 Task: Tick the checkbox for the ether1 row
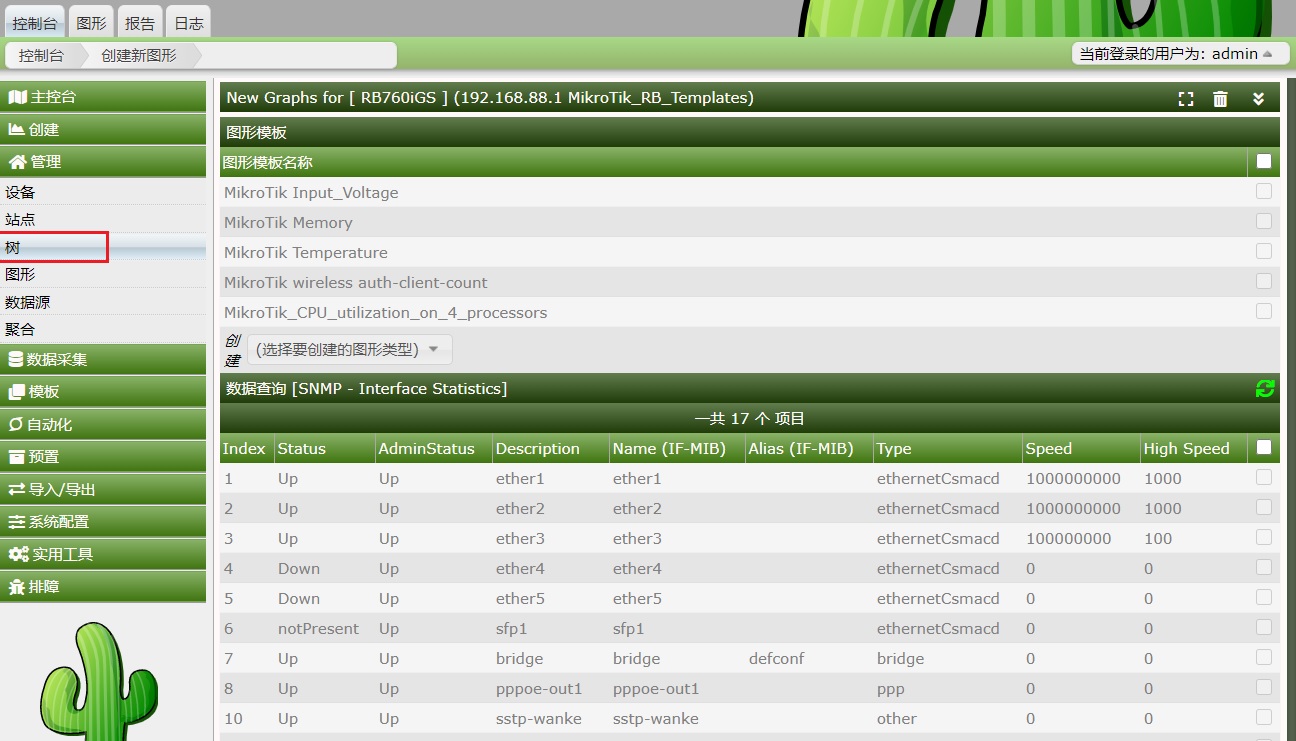(1264, 478)
